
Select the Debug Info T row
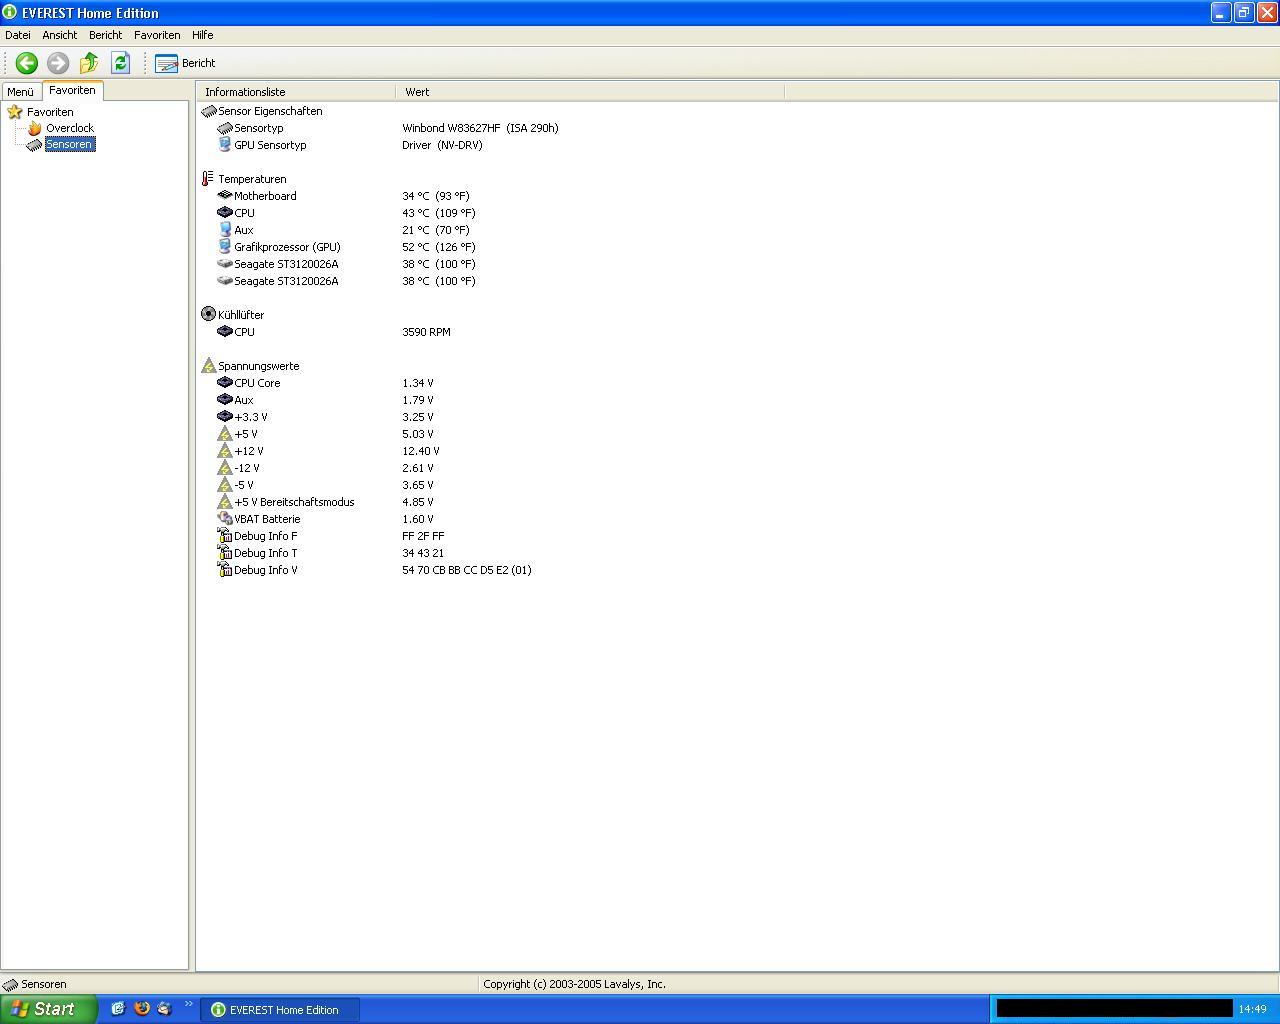point(265,553)
